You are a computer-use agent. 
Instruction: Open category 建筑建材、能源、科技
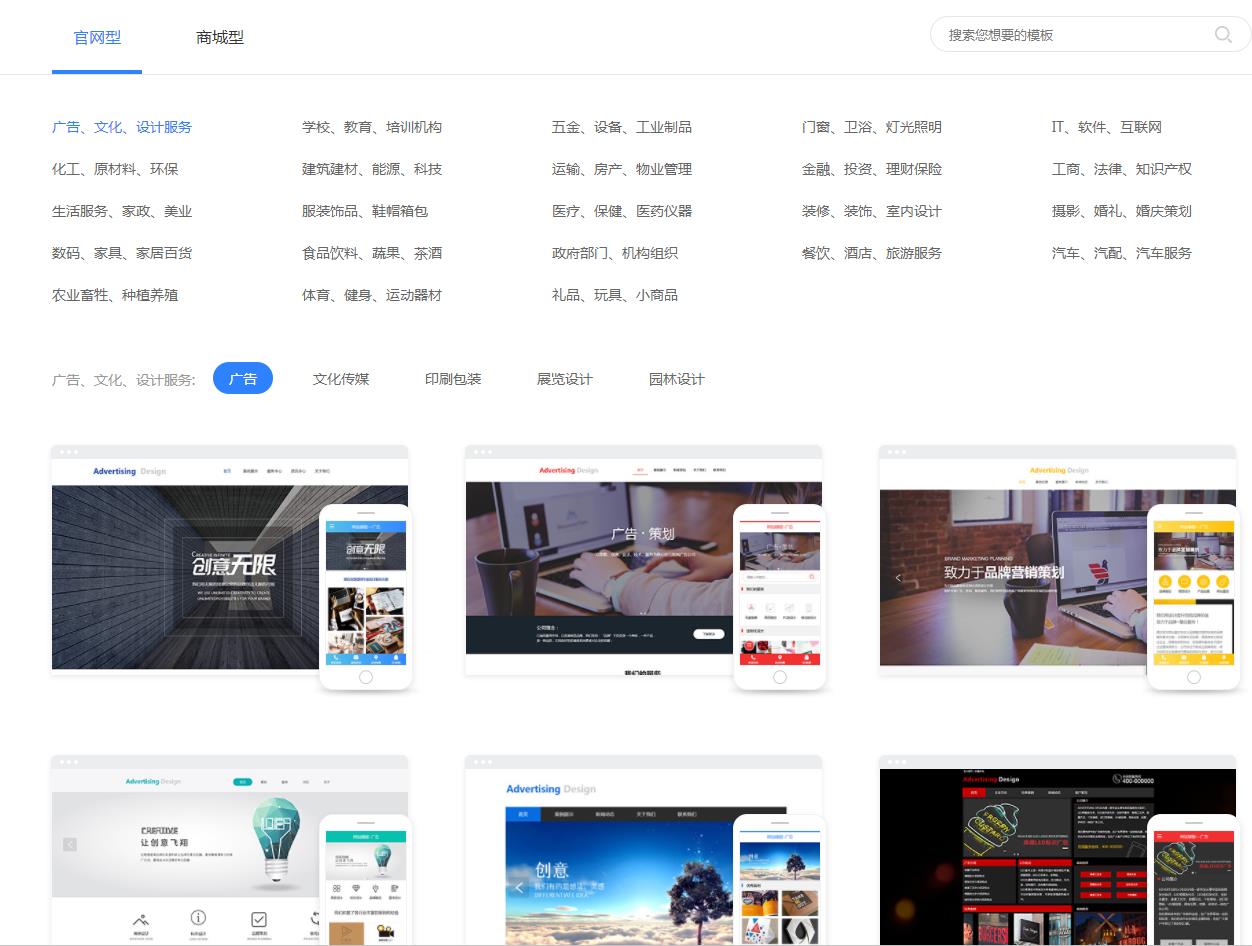pos(372,169)
